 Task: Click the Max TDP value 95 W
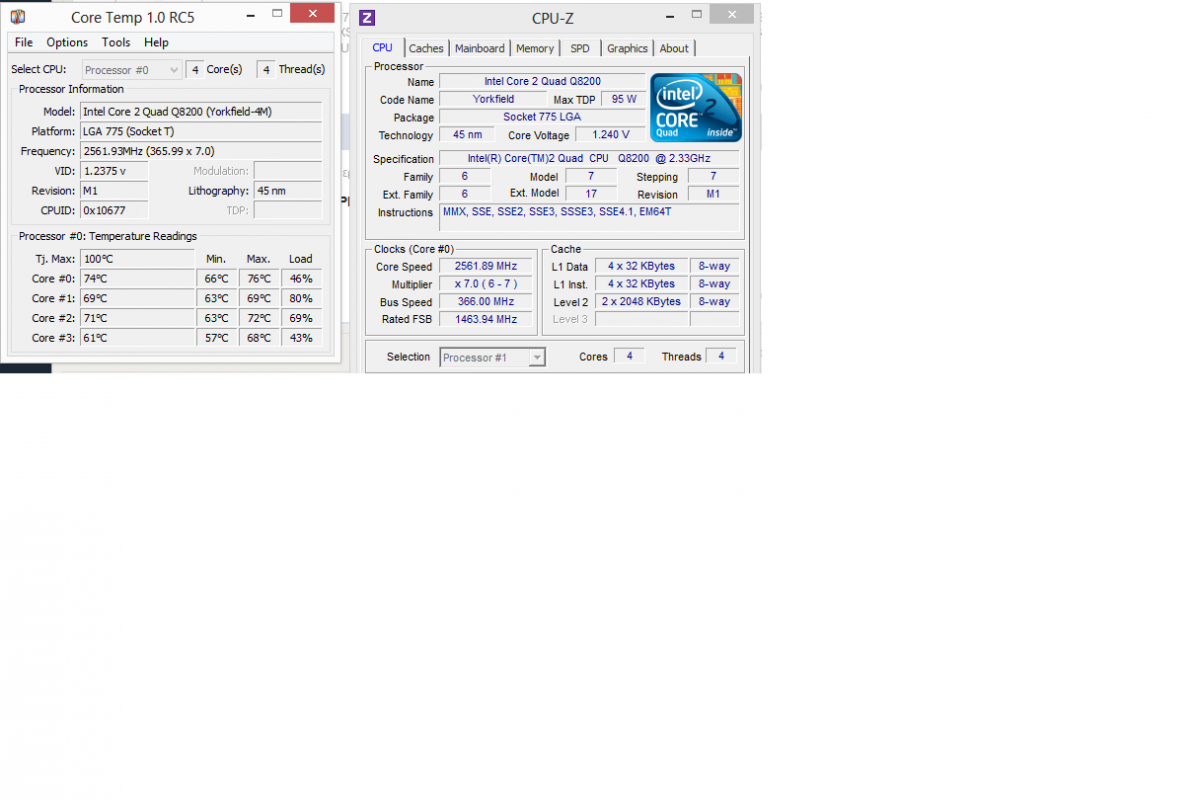pos(623,99)
